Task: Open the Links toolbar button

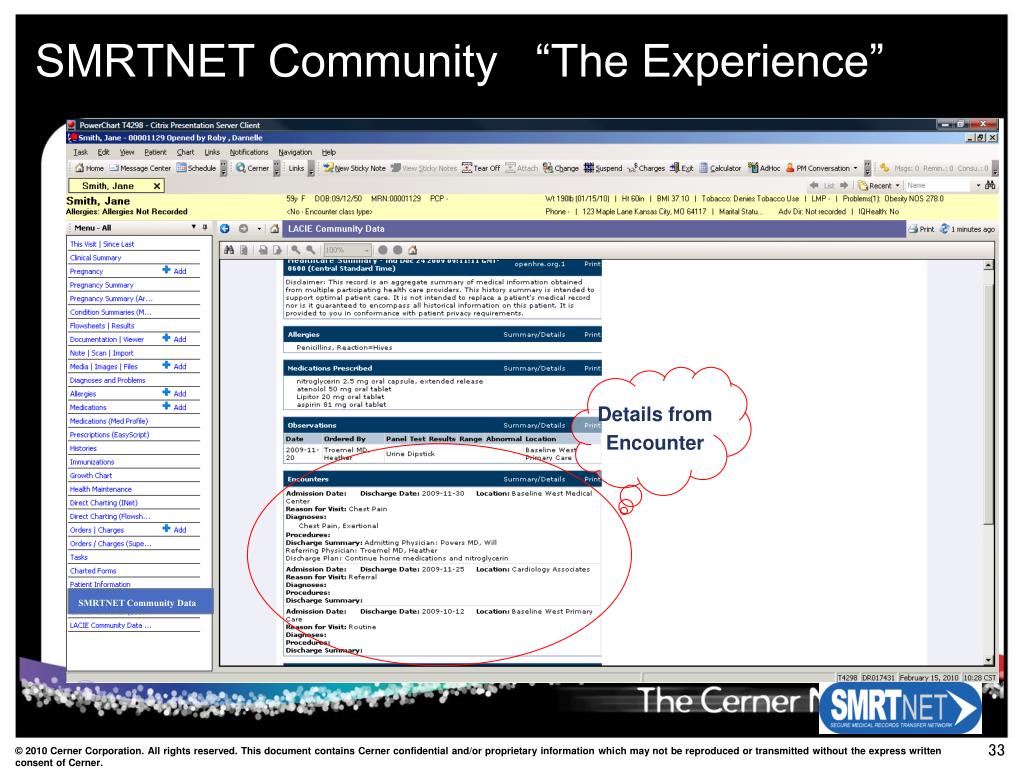Action: coord(296,168)
